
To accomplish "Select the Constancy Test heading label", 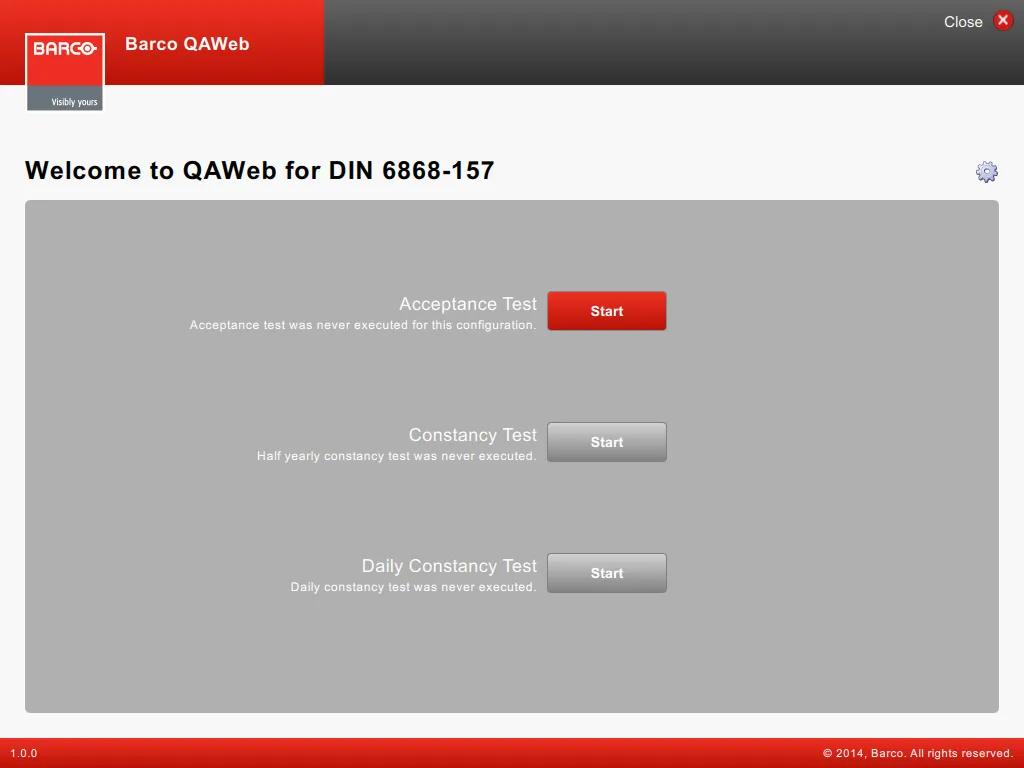I will [472, 435].
